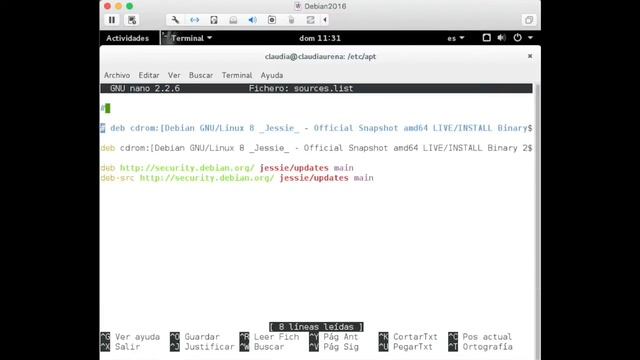Click the 'Pág Ant' nano shortcut
Screen dimensions: 640x360
(x=334, y=337)
